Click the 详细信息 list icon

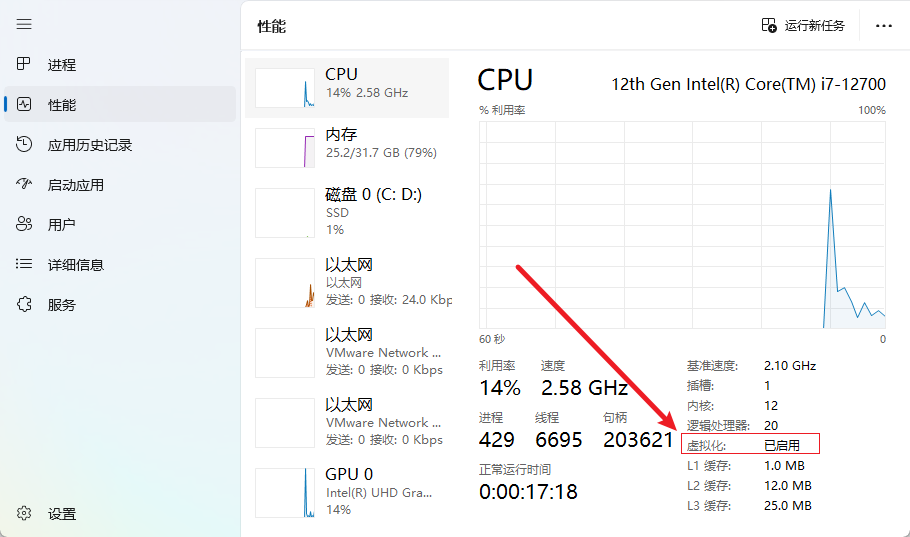24,264
